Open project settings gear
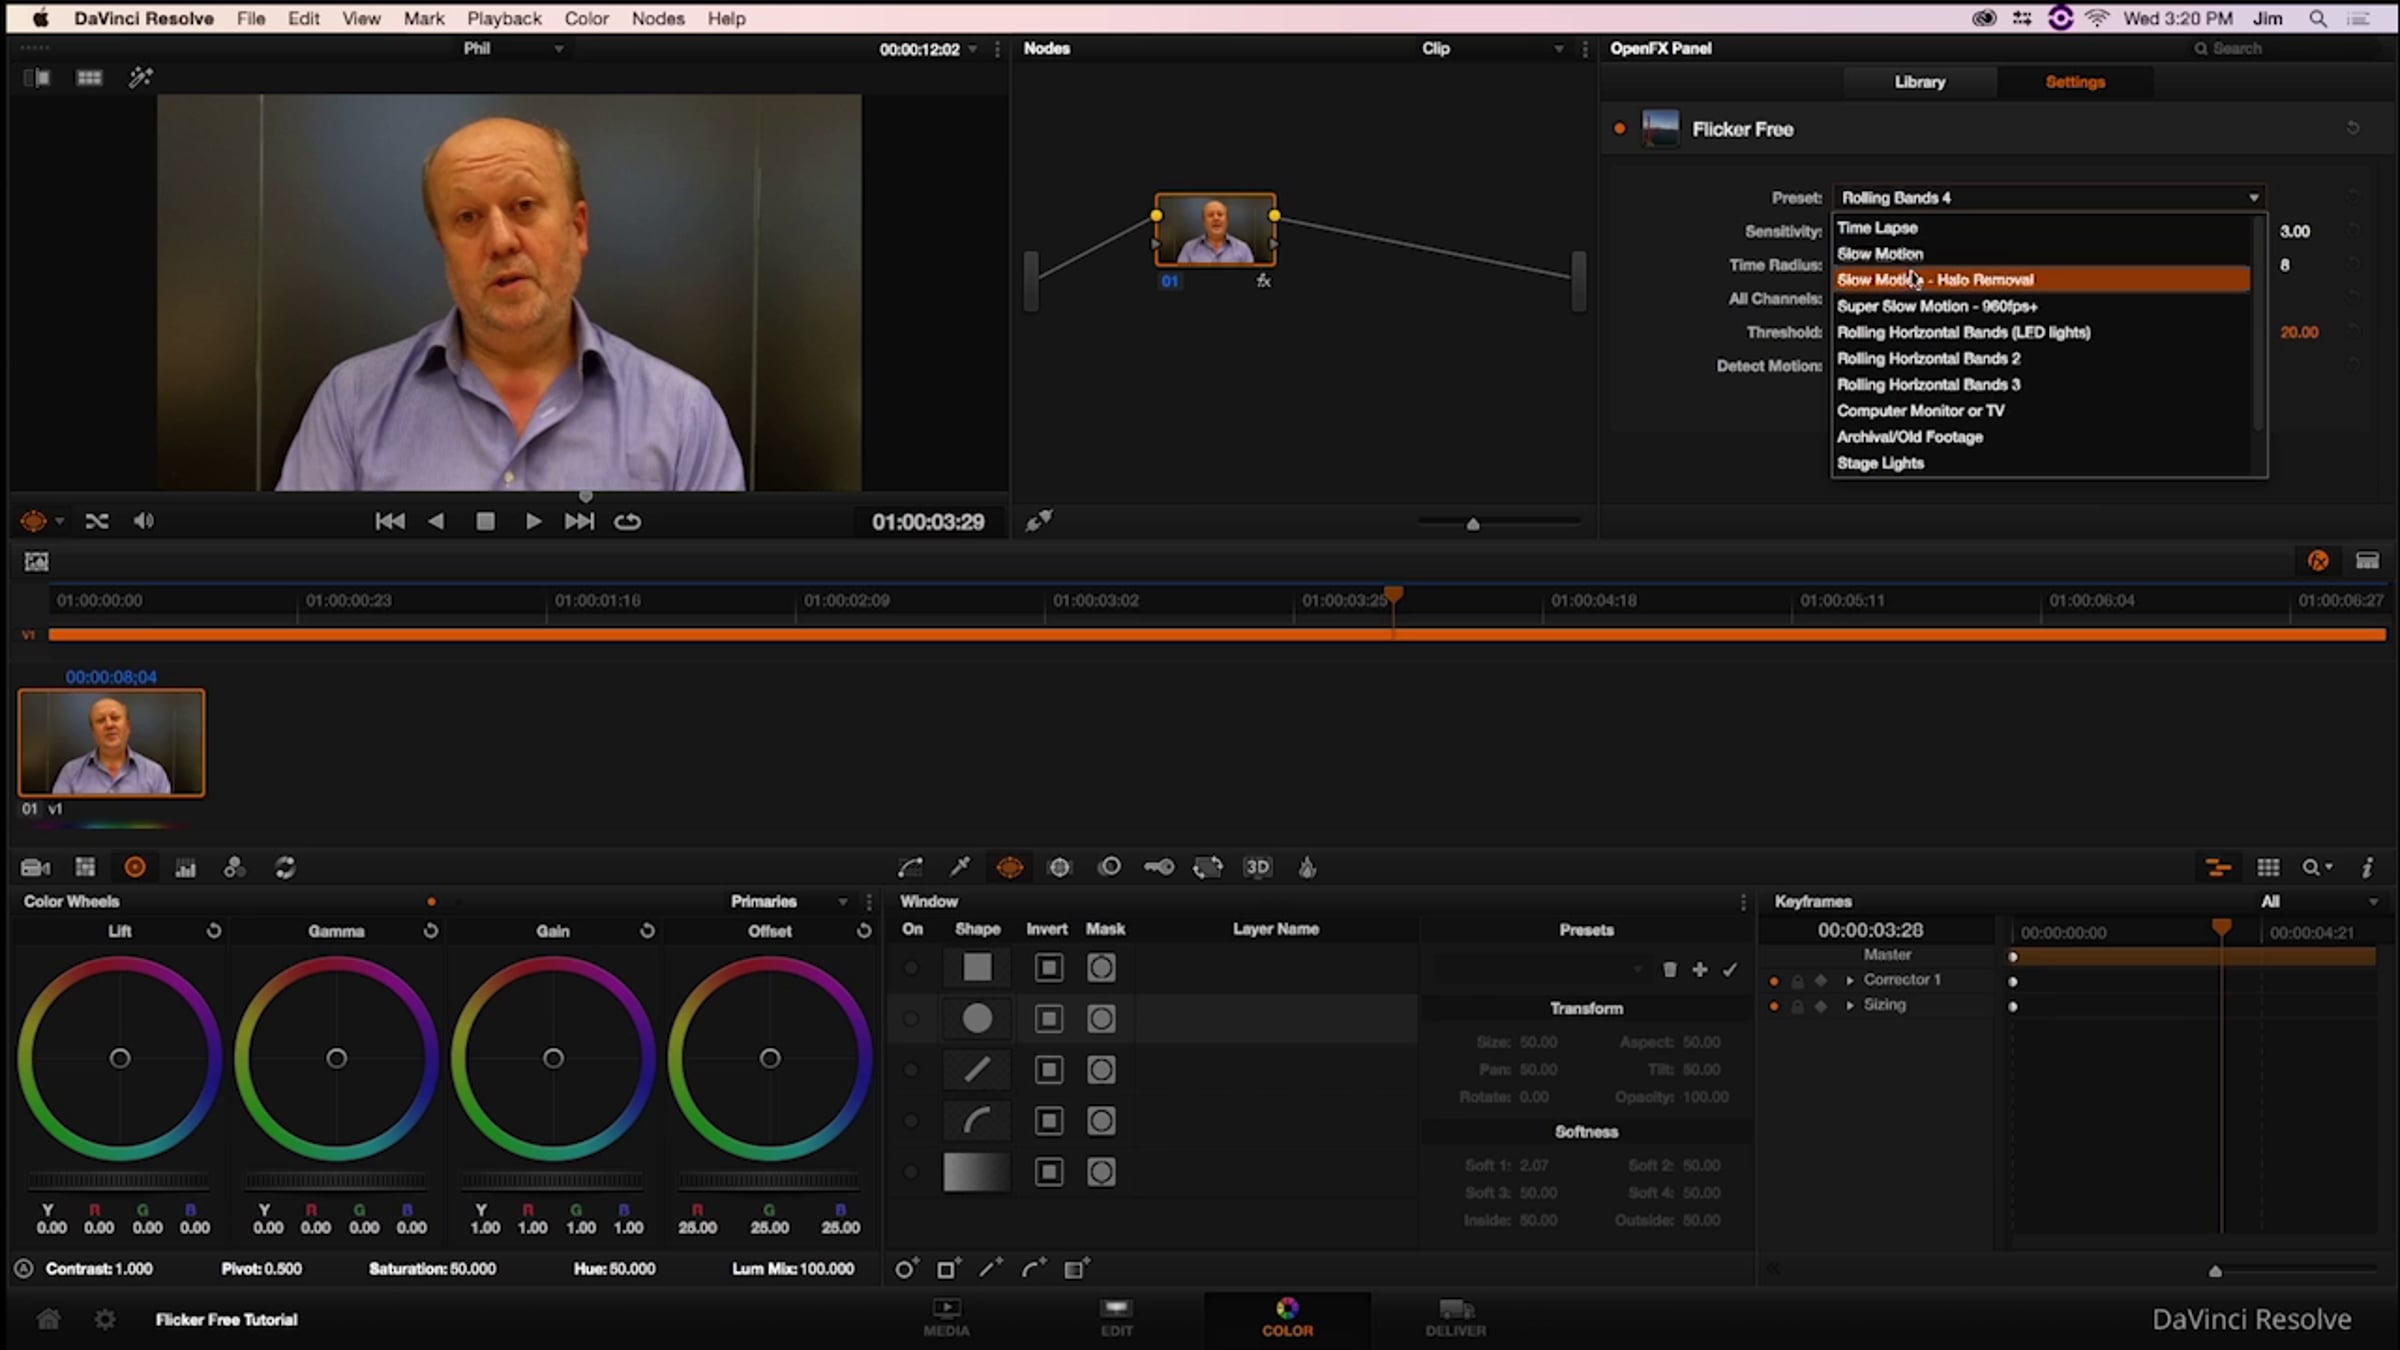This screenshot has height=1350, width=2400. tap(105, 1319)
